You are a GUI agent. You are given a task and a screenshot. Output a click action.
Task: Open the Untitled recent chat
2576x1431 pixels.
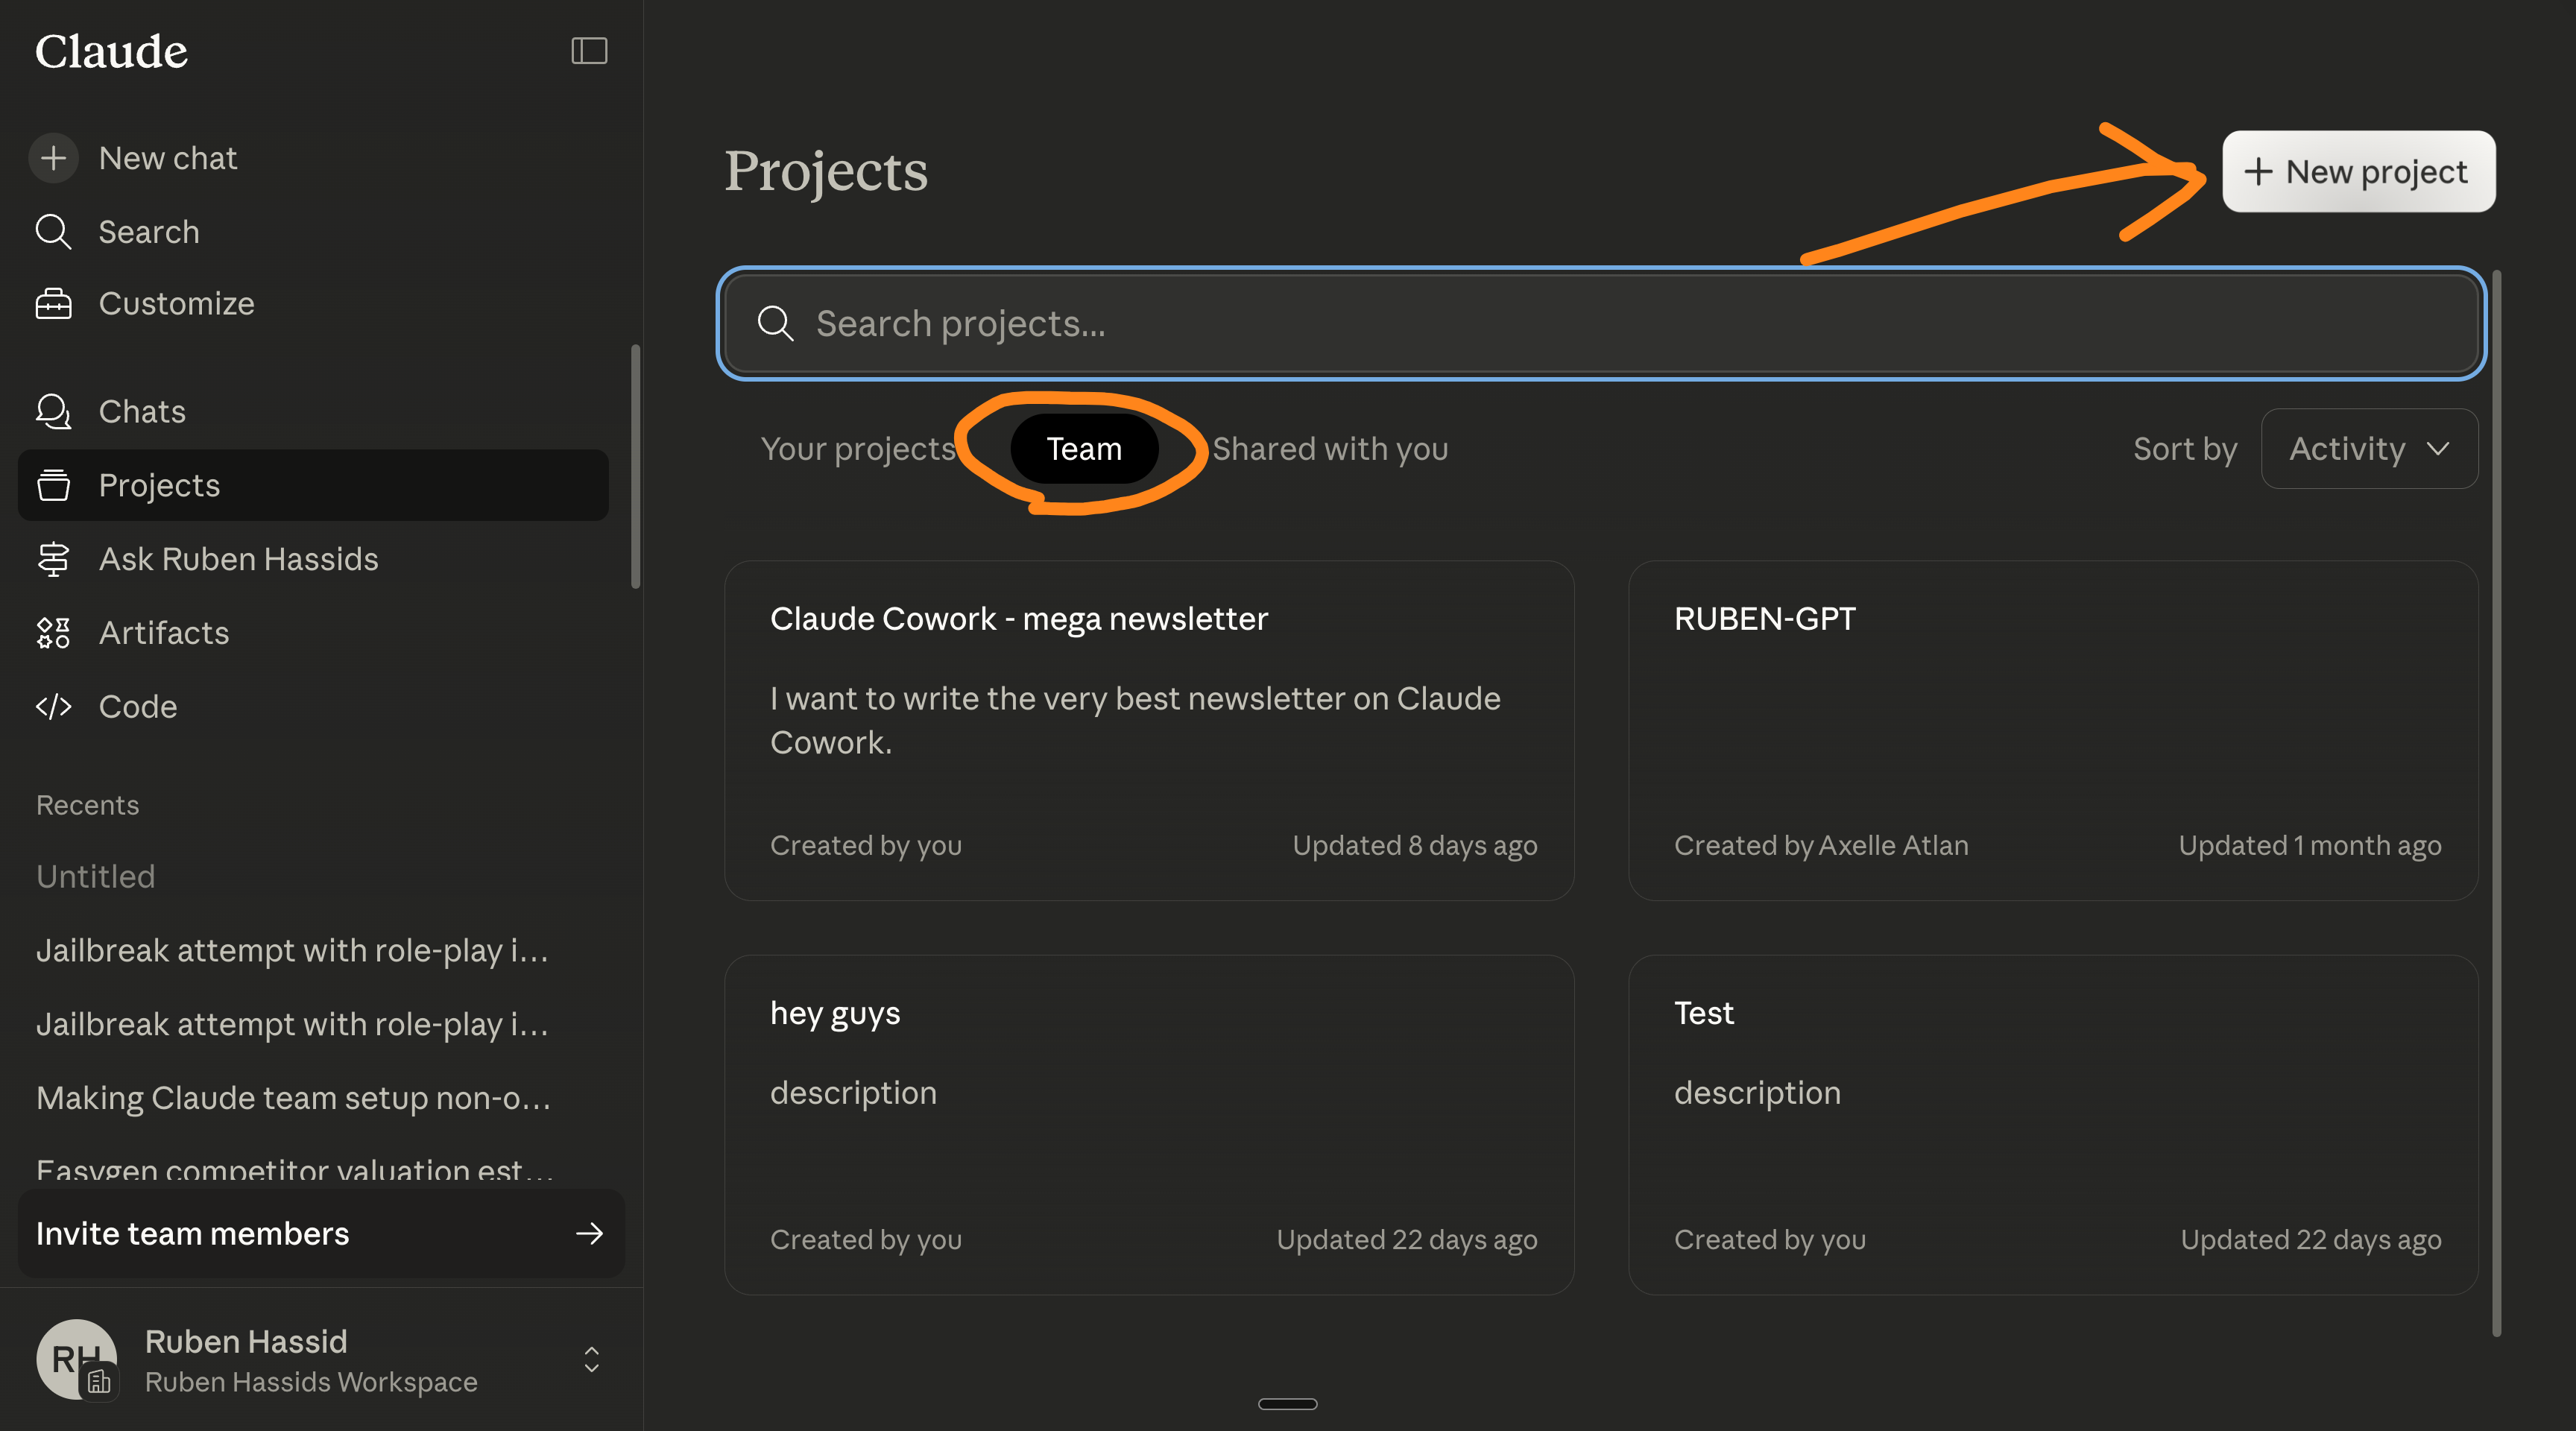[x=96, y=877]
